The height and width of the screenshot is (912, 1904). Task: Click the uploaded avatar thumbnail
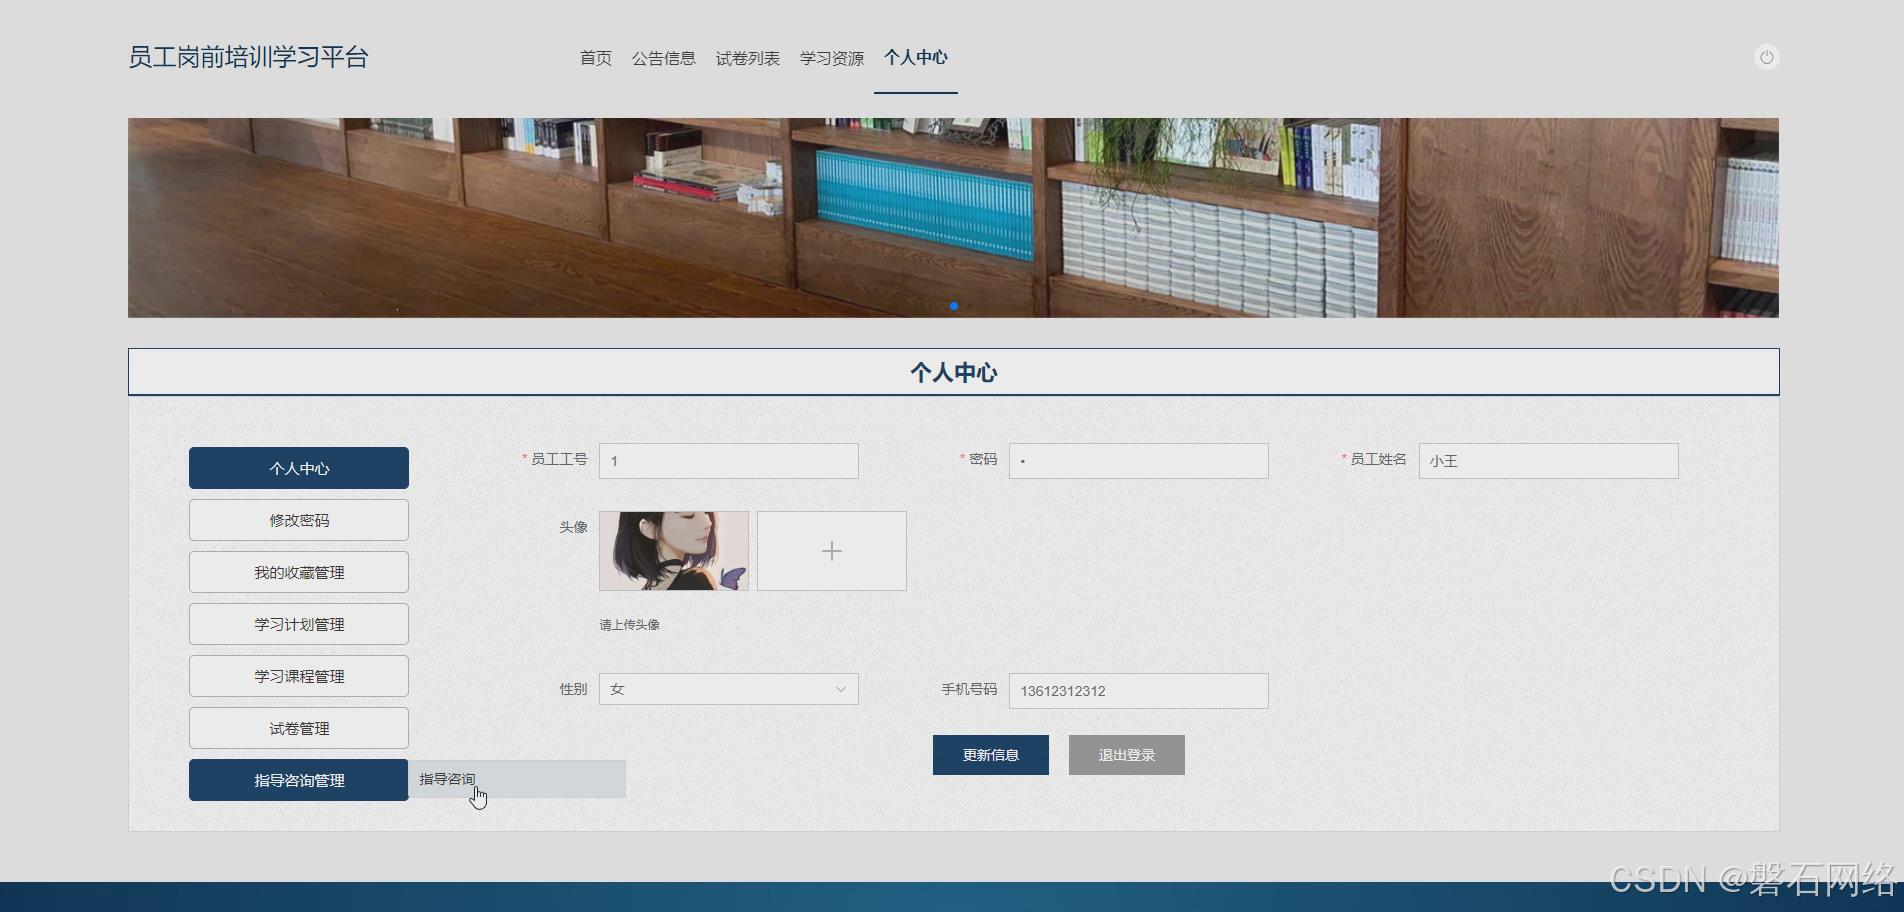pyautogui.click(x=674, y=551)
